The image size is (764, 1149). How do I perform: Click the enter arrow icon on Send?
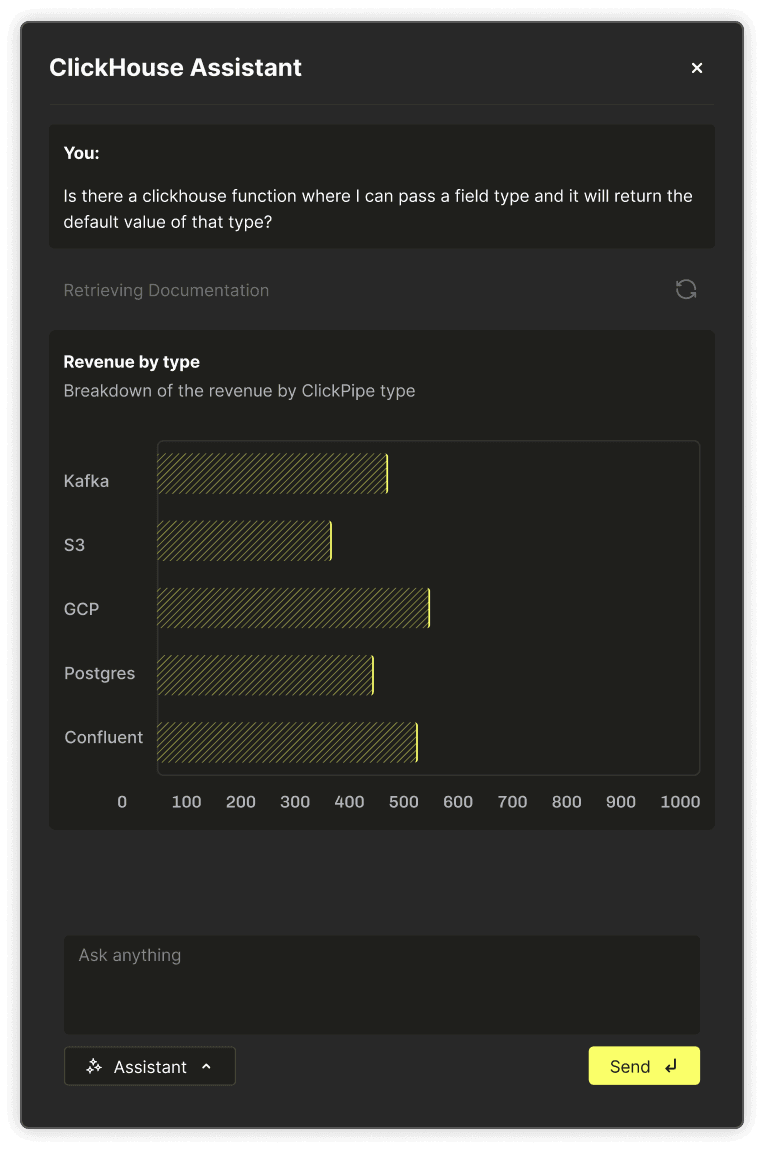[671, 1066]
